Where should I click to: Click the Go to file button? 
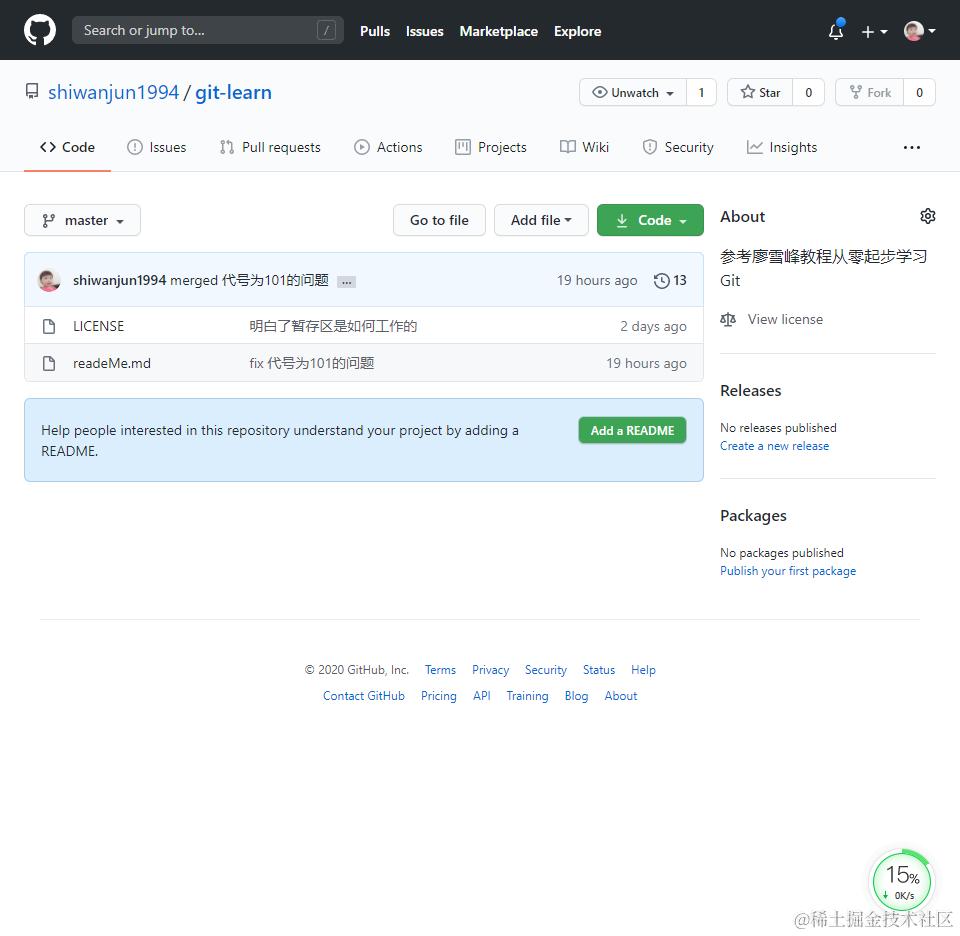(440, 220)
